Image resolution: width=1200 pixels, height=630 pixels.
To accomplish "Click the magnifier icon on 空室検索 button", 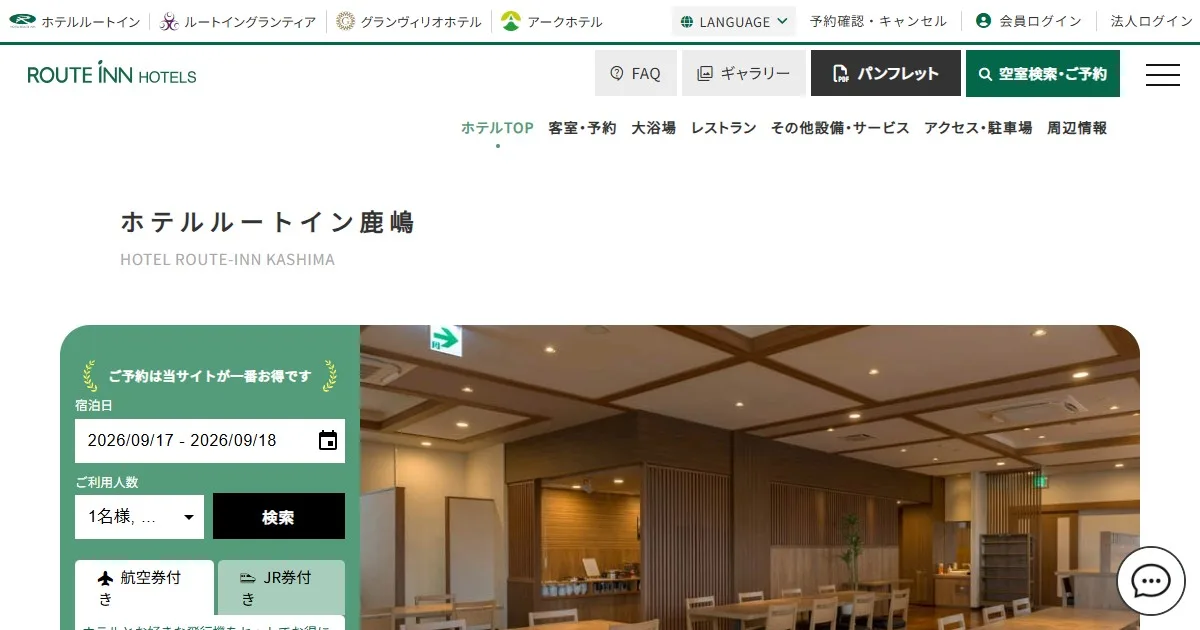I will [985, 74].
